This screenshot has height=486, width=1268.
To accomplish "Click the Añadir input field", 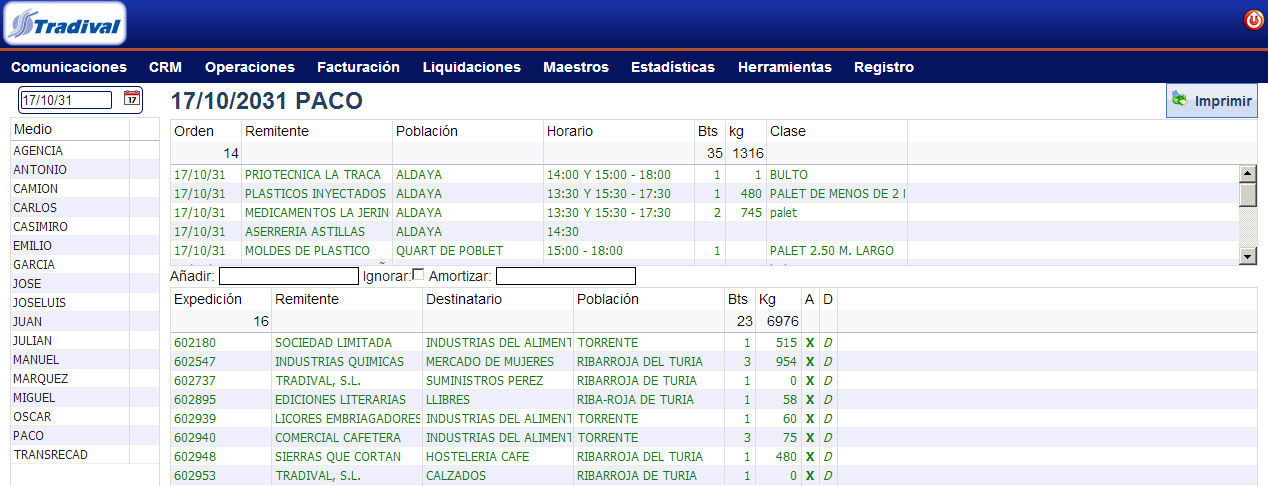I will point(288,276).
